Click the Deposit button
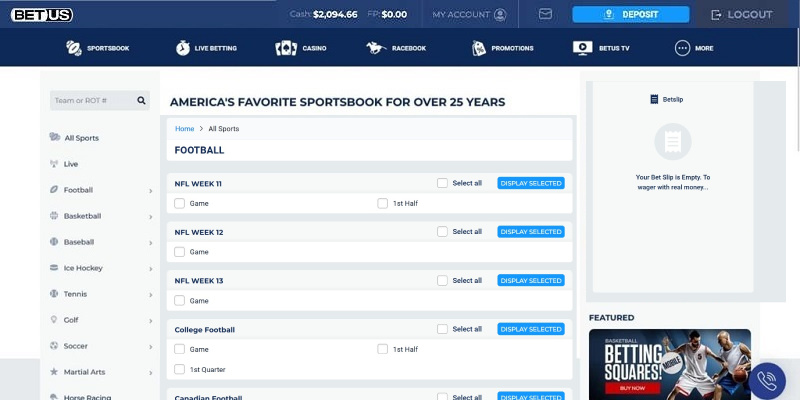 point(631,15)
